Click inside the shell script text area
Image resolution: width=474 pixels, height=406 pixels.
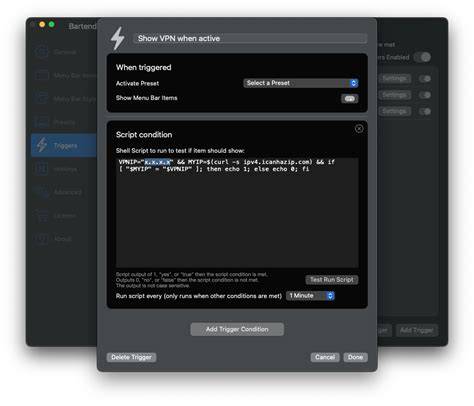coord(237,213)
